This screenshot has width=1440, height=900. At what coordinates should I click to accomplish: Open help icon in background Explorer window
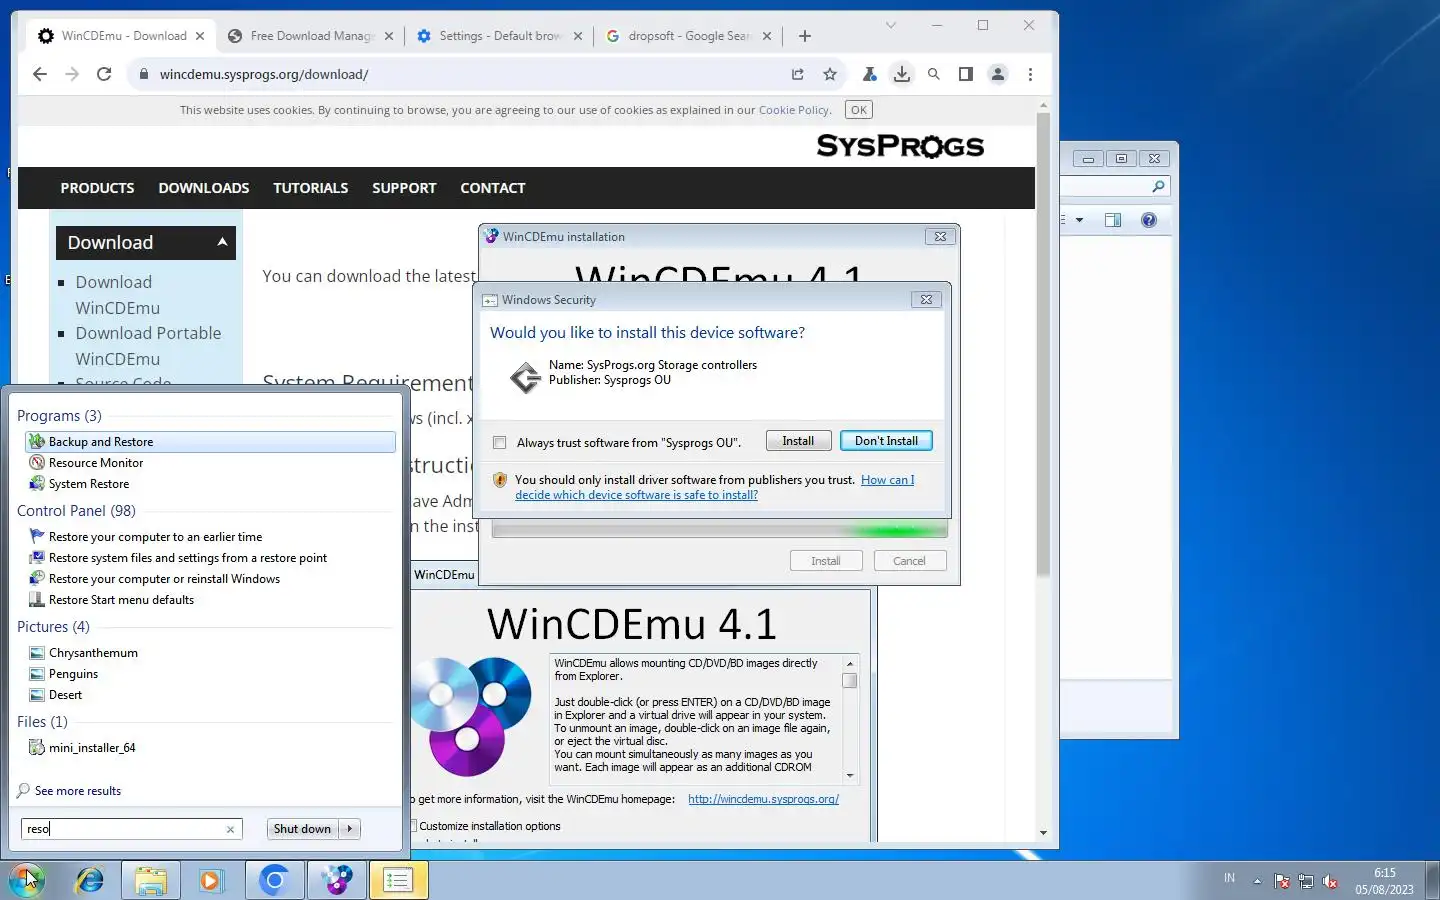(1149, 220)
